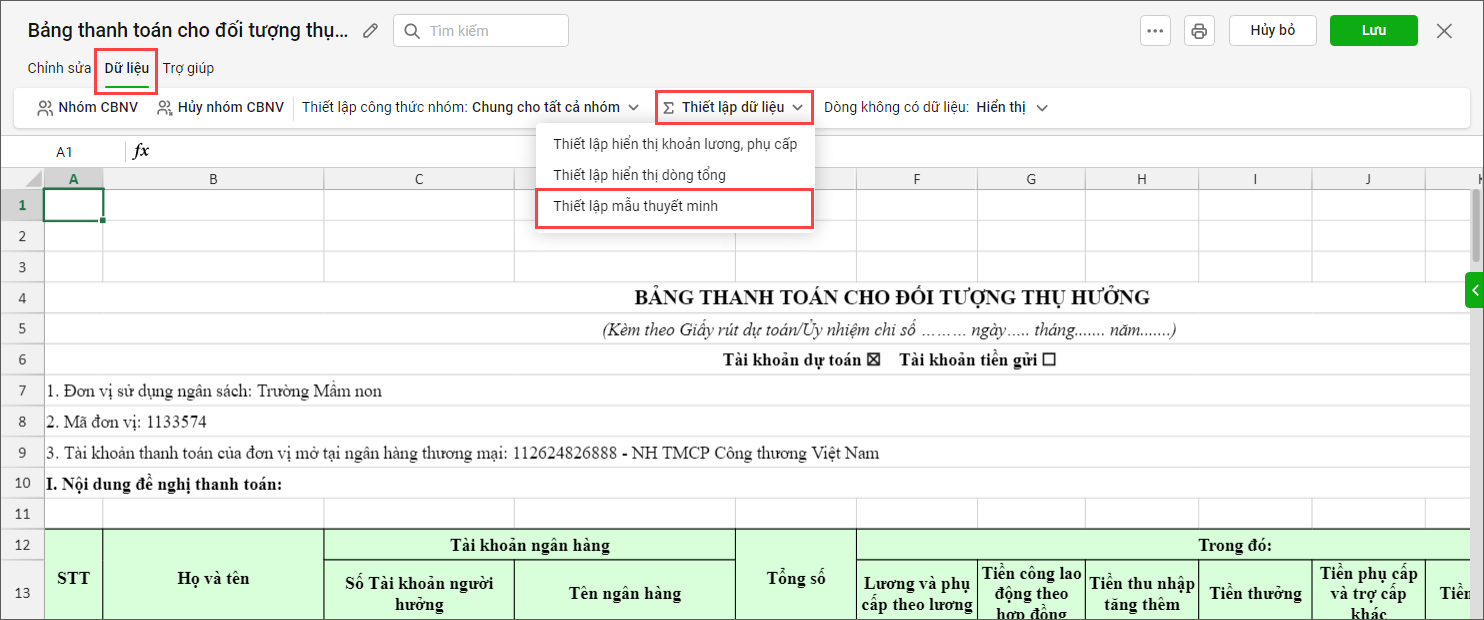Open the Trợ giúp tab

pos(188,68)
